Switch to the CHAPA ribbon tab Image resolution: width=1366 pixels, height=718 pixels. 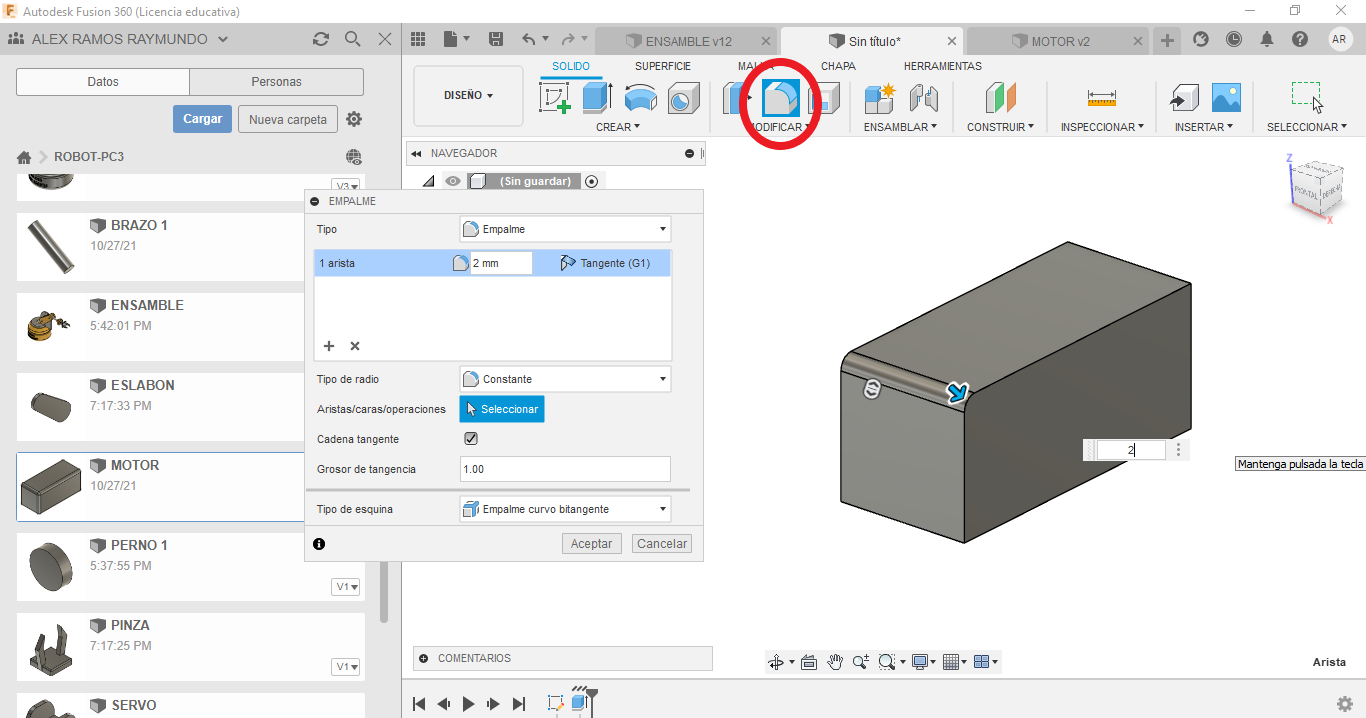tap(838, 66)
